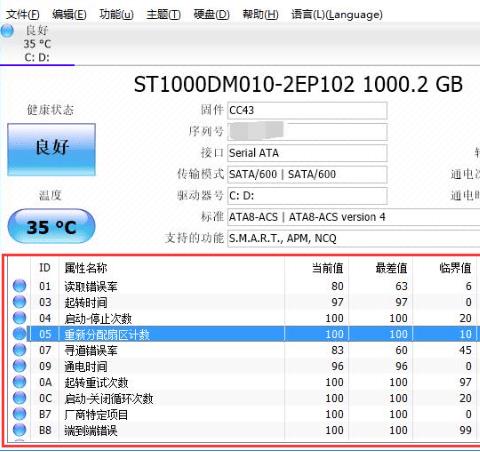Click the 35 °C temperature button

pos(51,226)
